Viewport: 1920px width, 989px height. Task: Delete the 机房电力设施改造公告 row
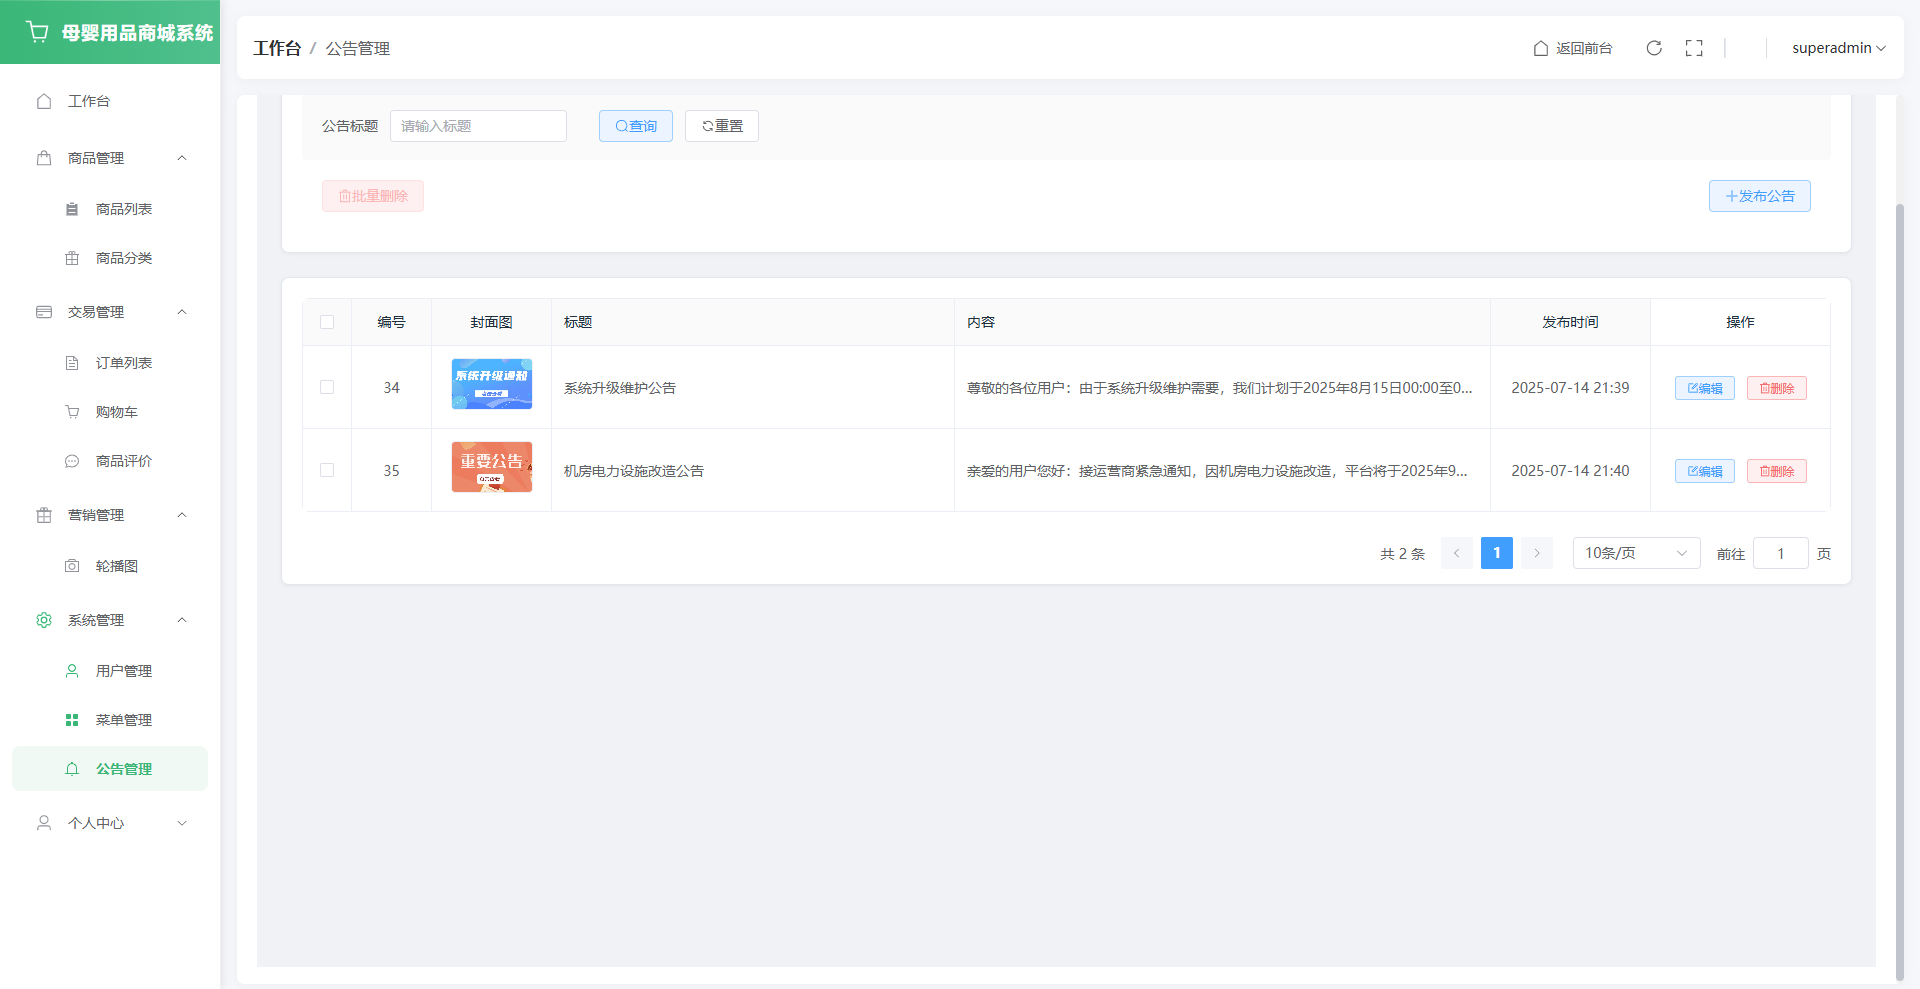point(1776,471)
